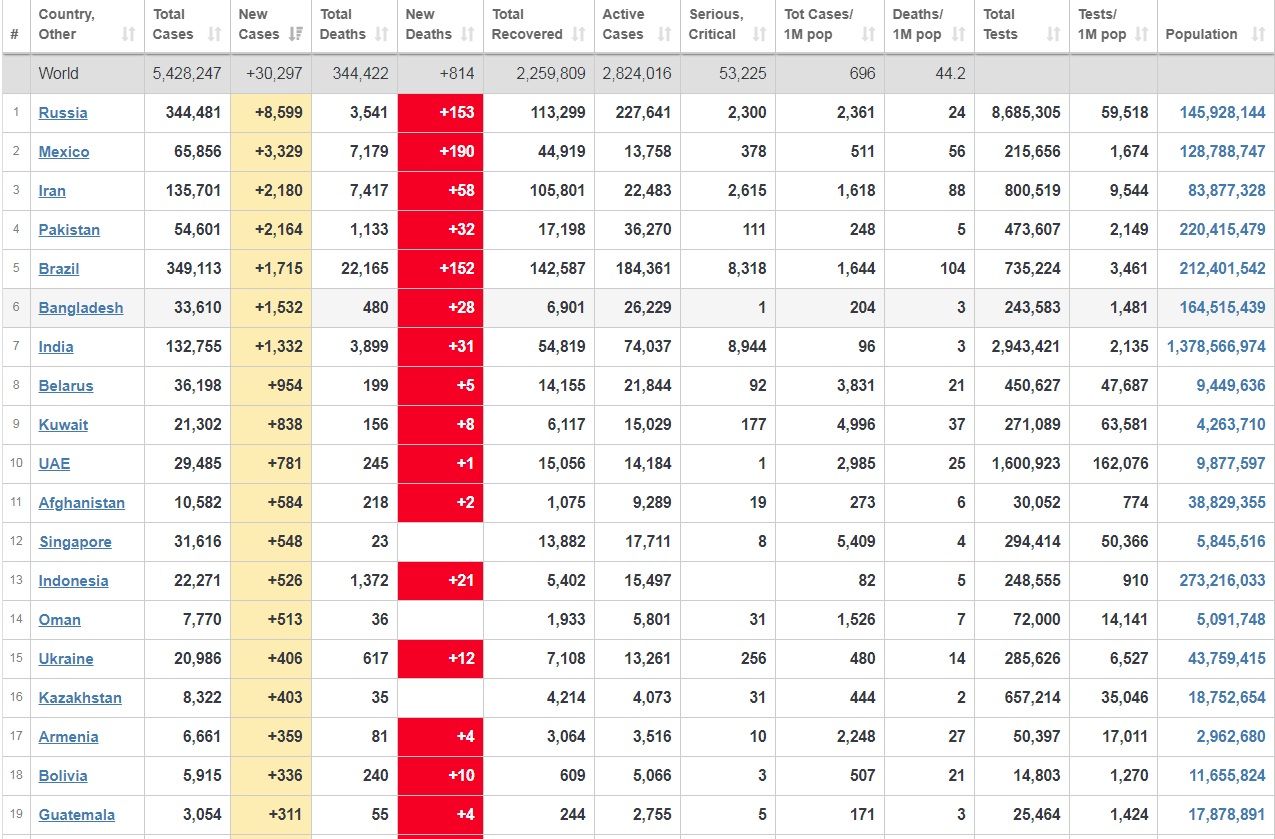Open the Russia country link
The width and height of the screenshot is (1275, 839).
click(63, 113)
